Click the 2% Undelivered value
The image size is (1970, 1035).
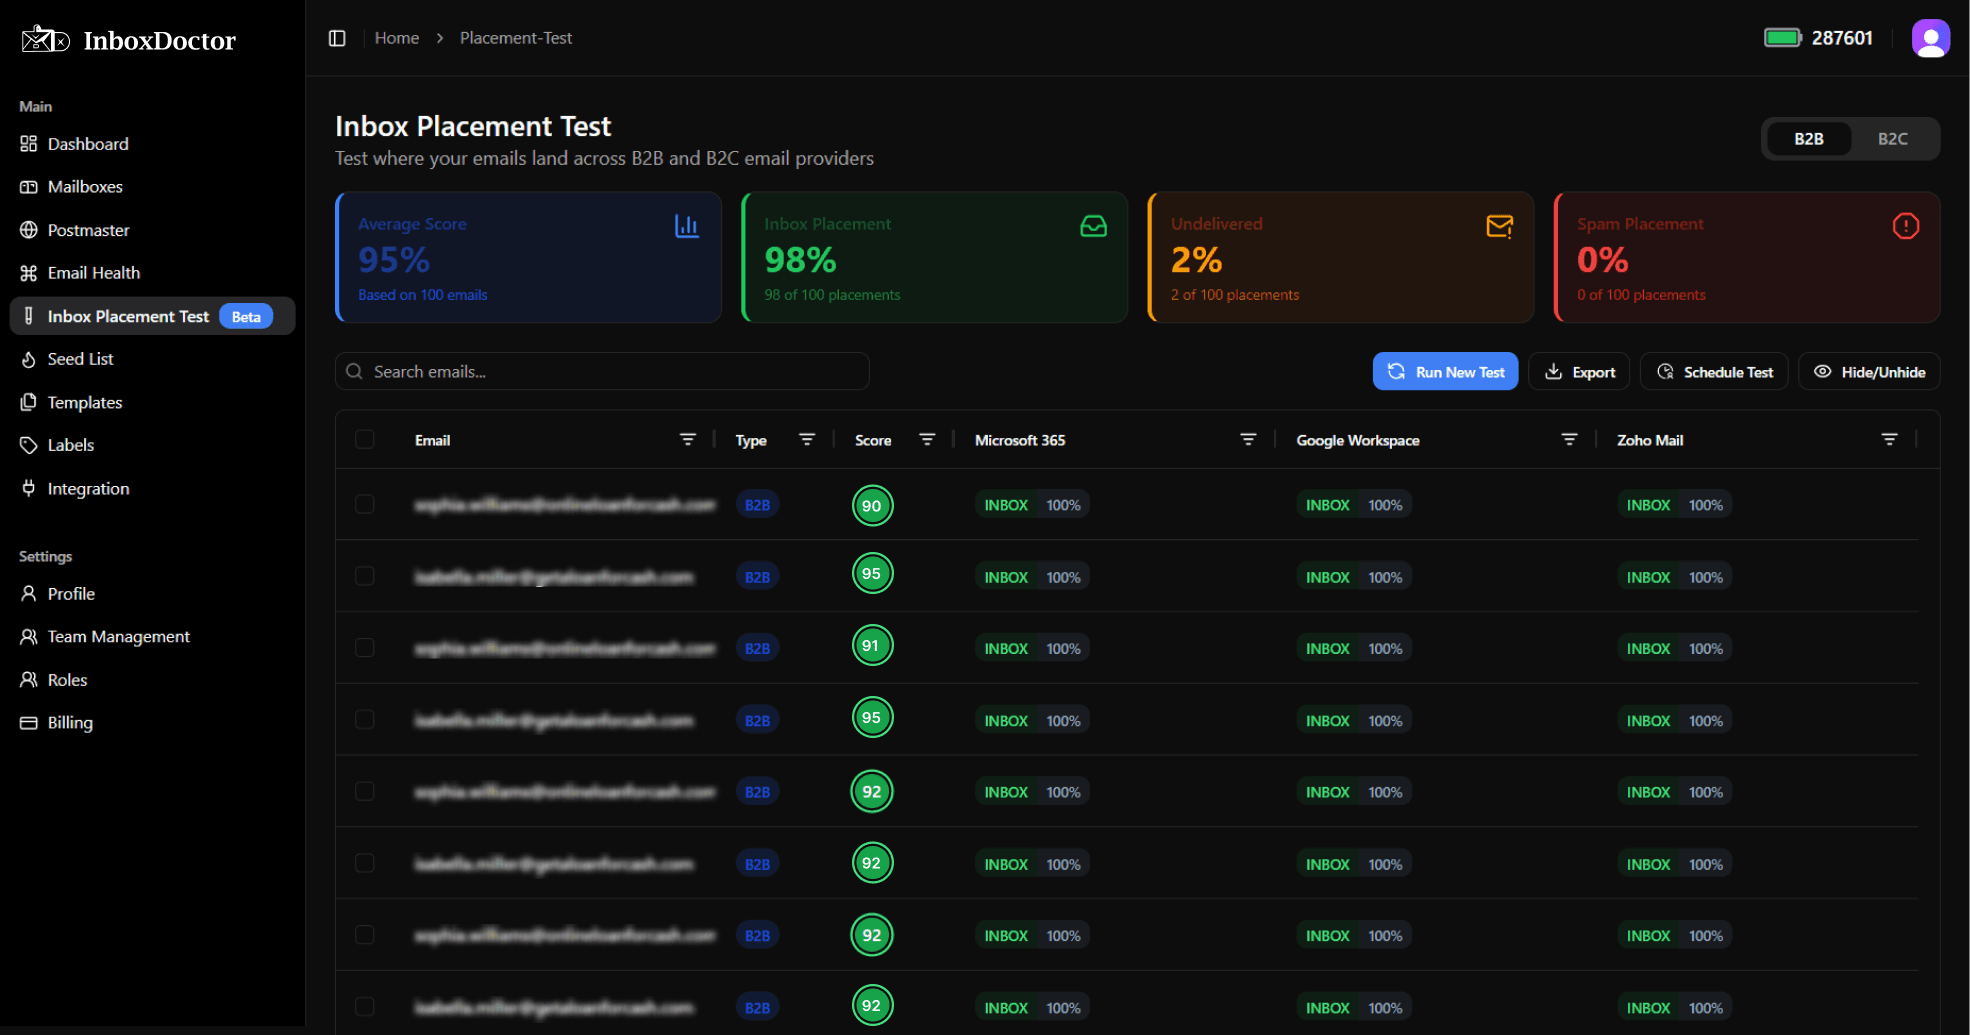click(x=1196, y=260)
